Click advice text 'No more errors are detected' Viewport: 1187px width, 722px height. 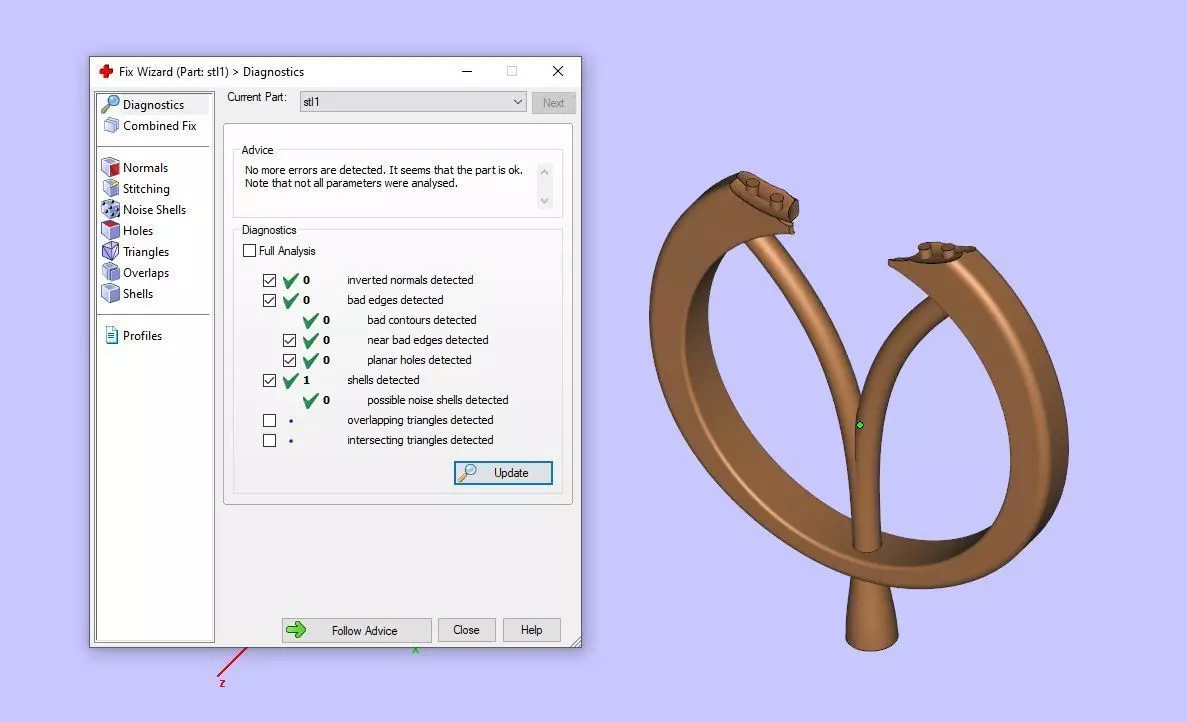click(x=314, y=170)
